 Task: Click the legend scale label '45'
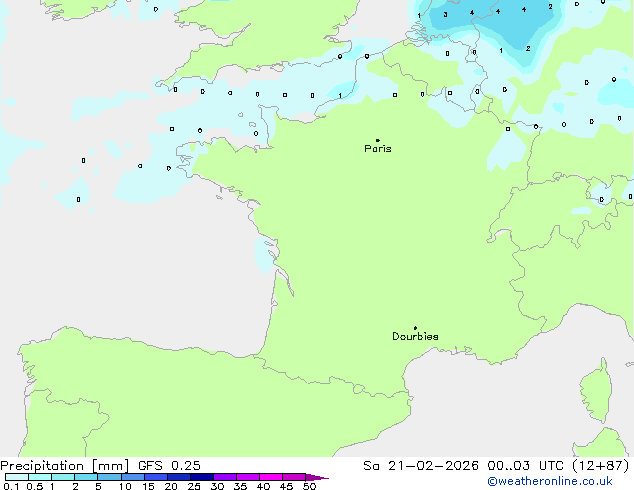(x=286, y=486)
